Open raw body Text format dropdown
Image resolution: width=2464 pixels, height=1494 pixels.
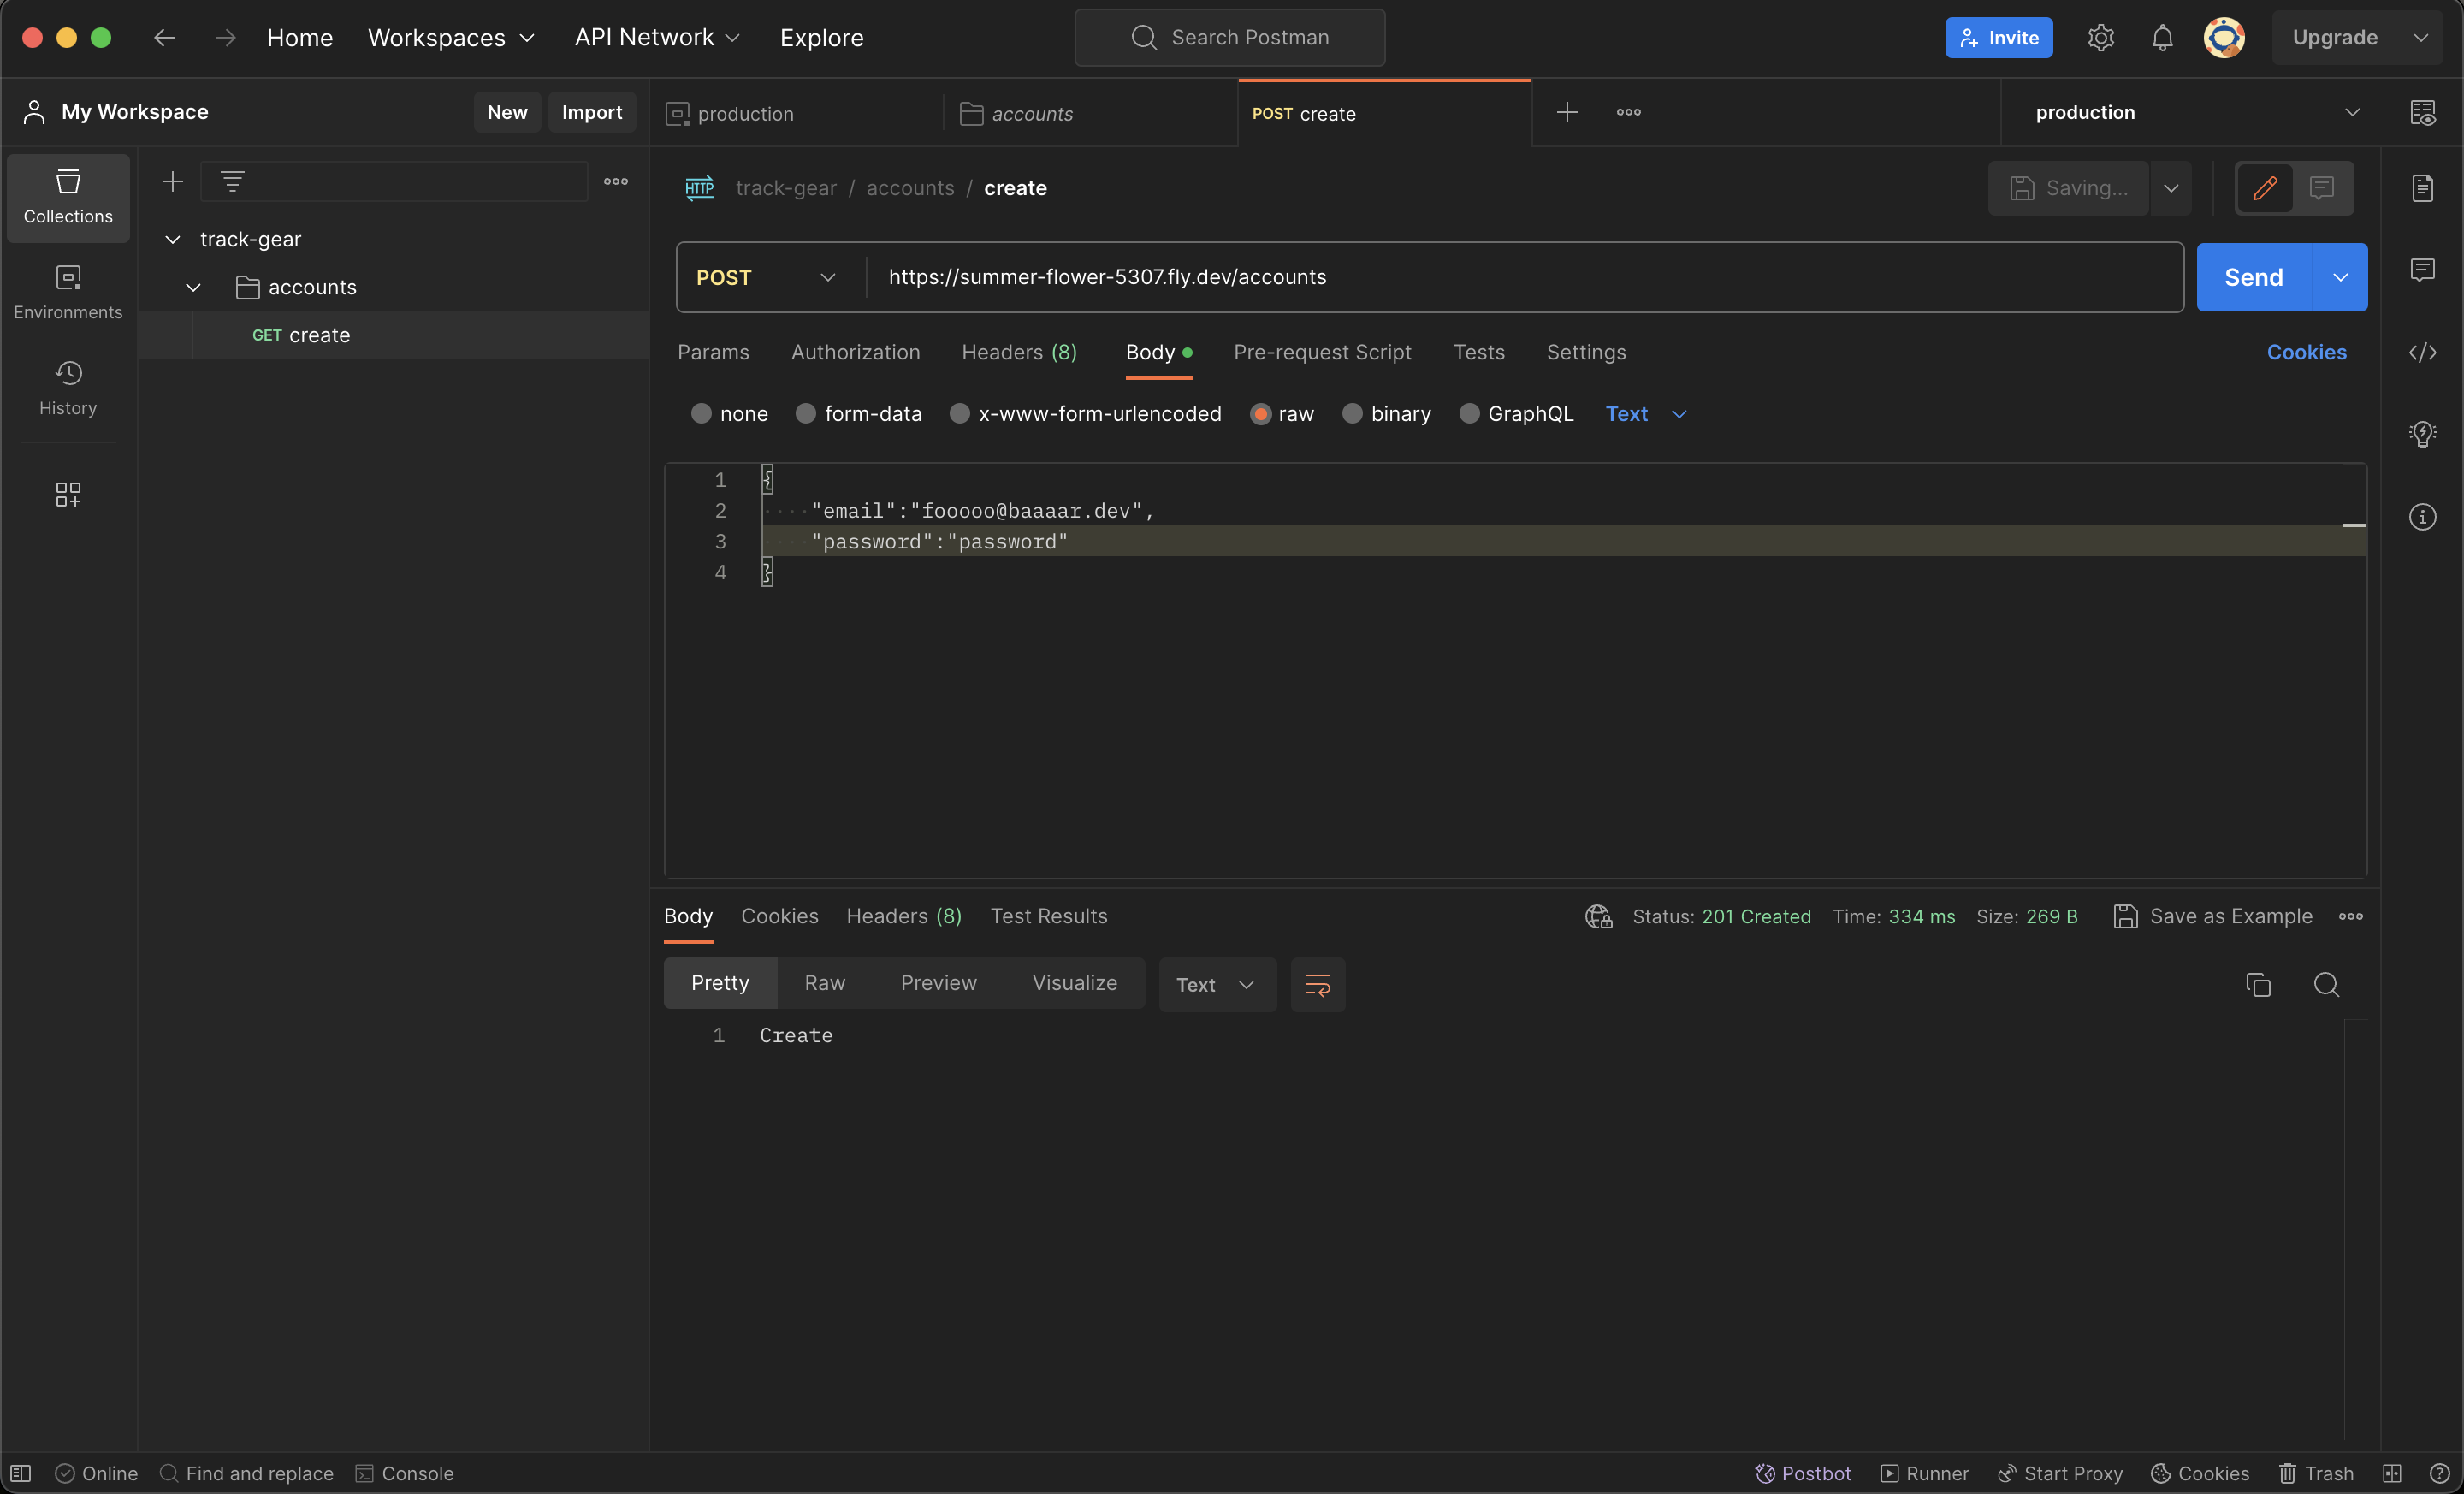point(1646,413)
